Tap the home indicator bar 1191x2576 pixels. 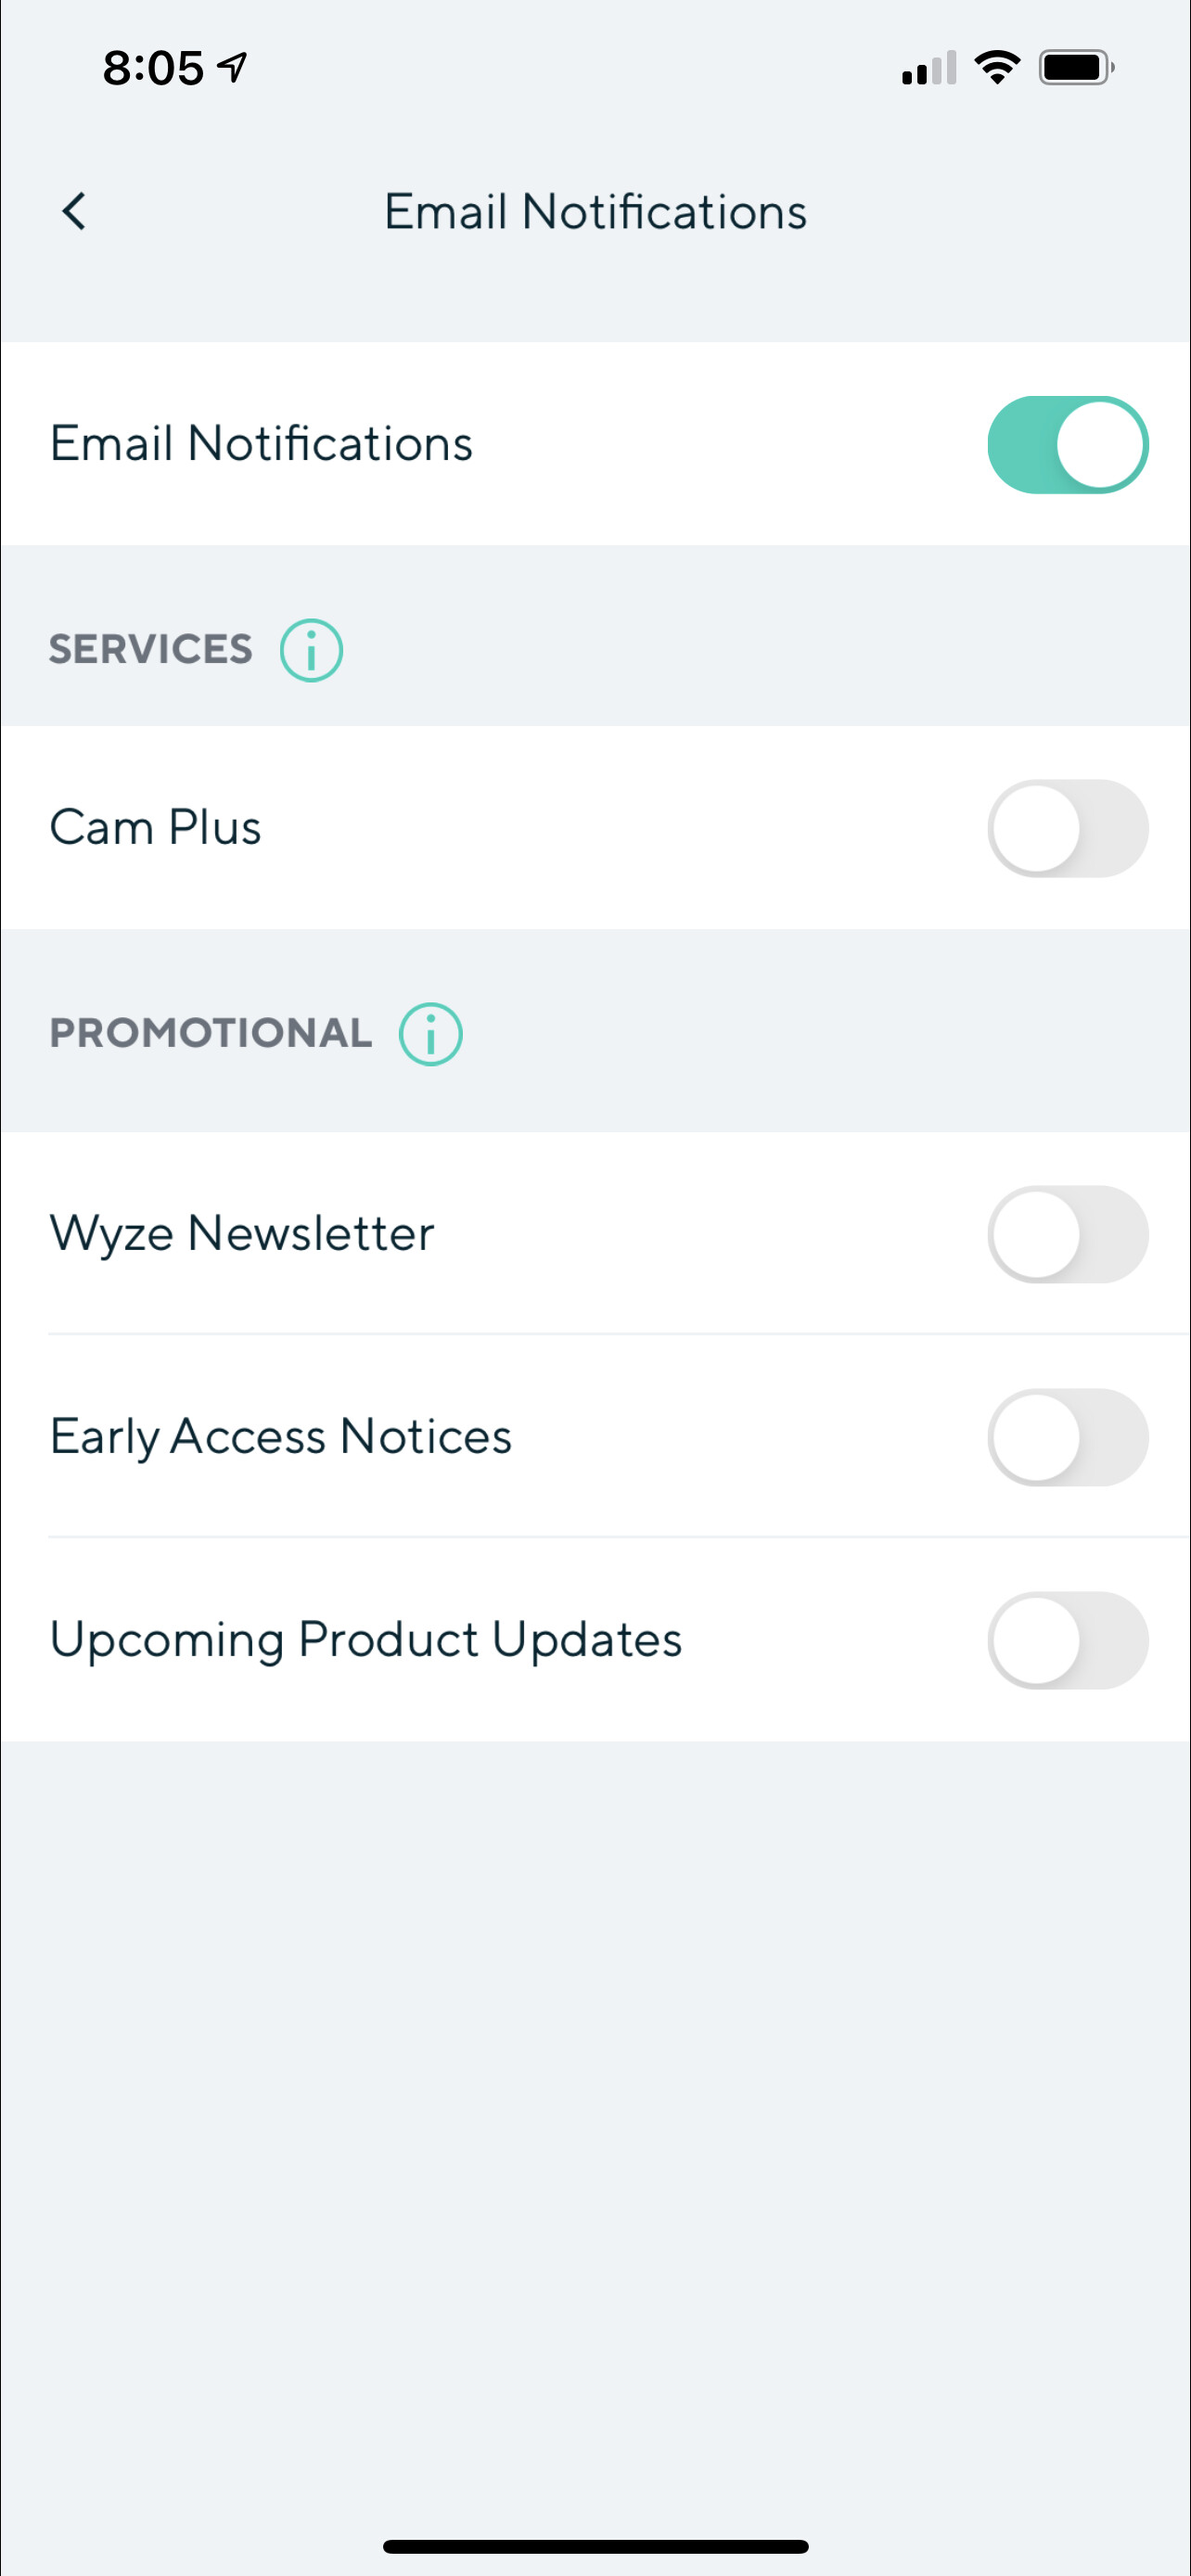click(595, 2546)
